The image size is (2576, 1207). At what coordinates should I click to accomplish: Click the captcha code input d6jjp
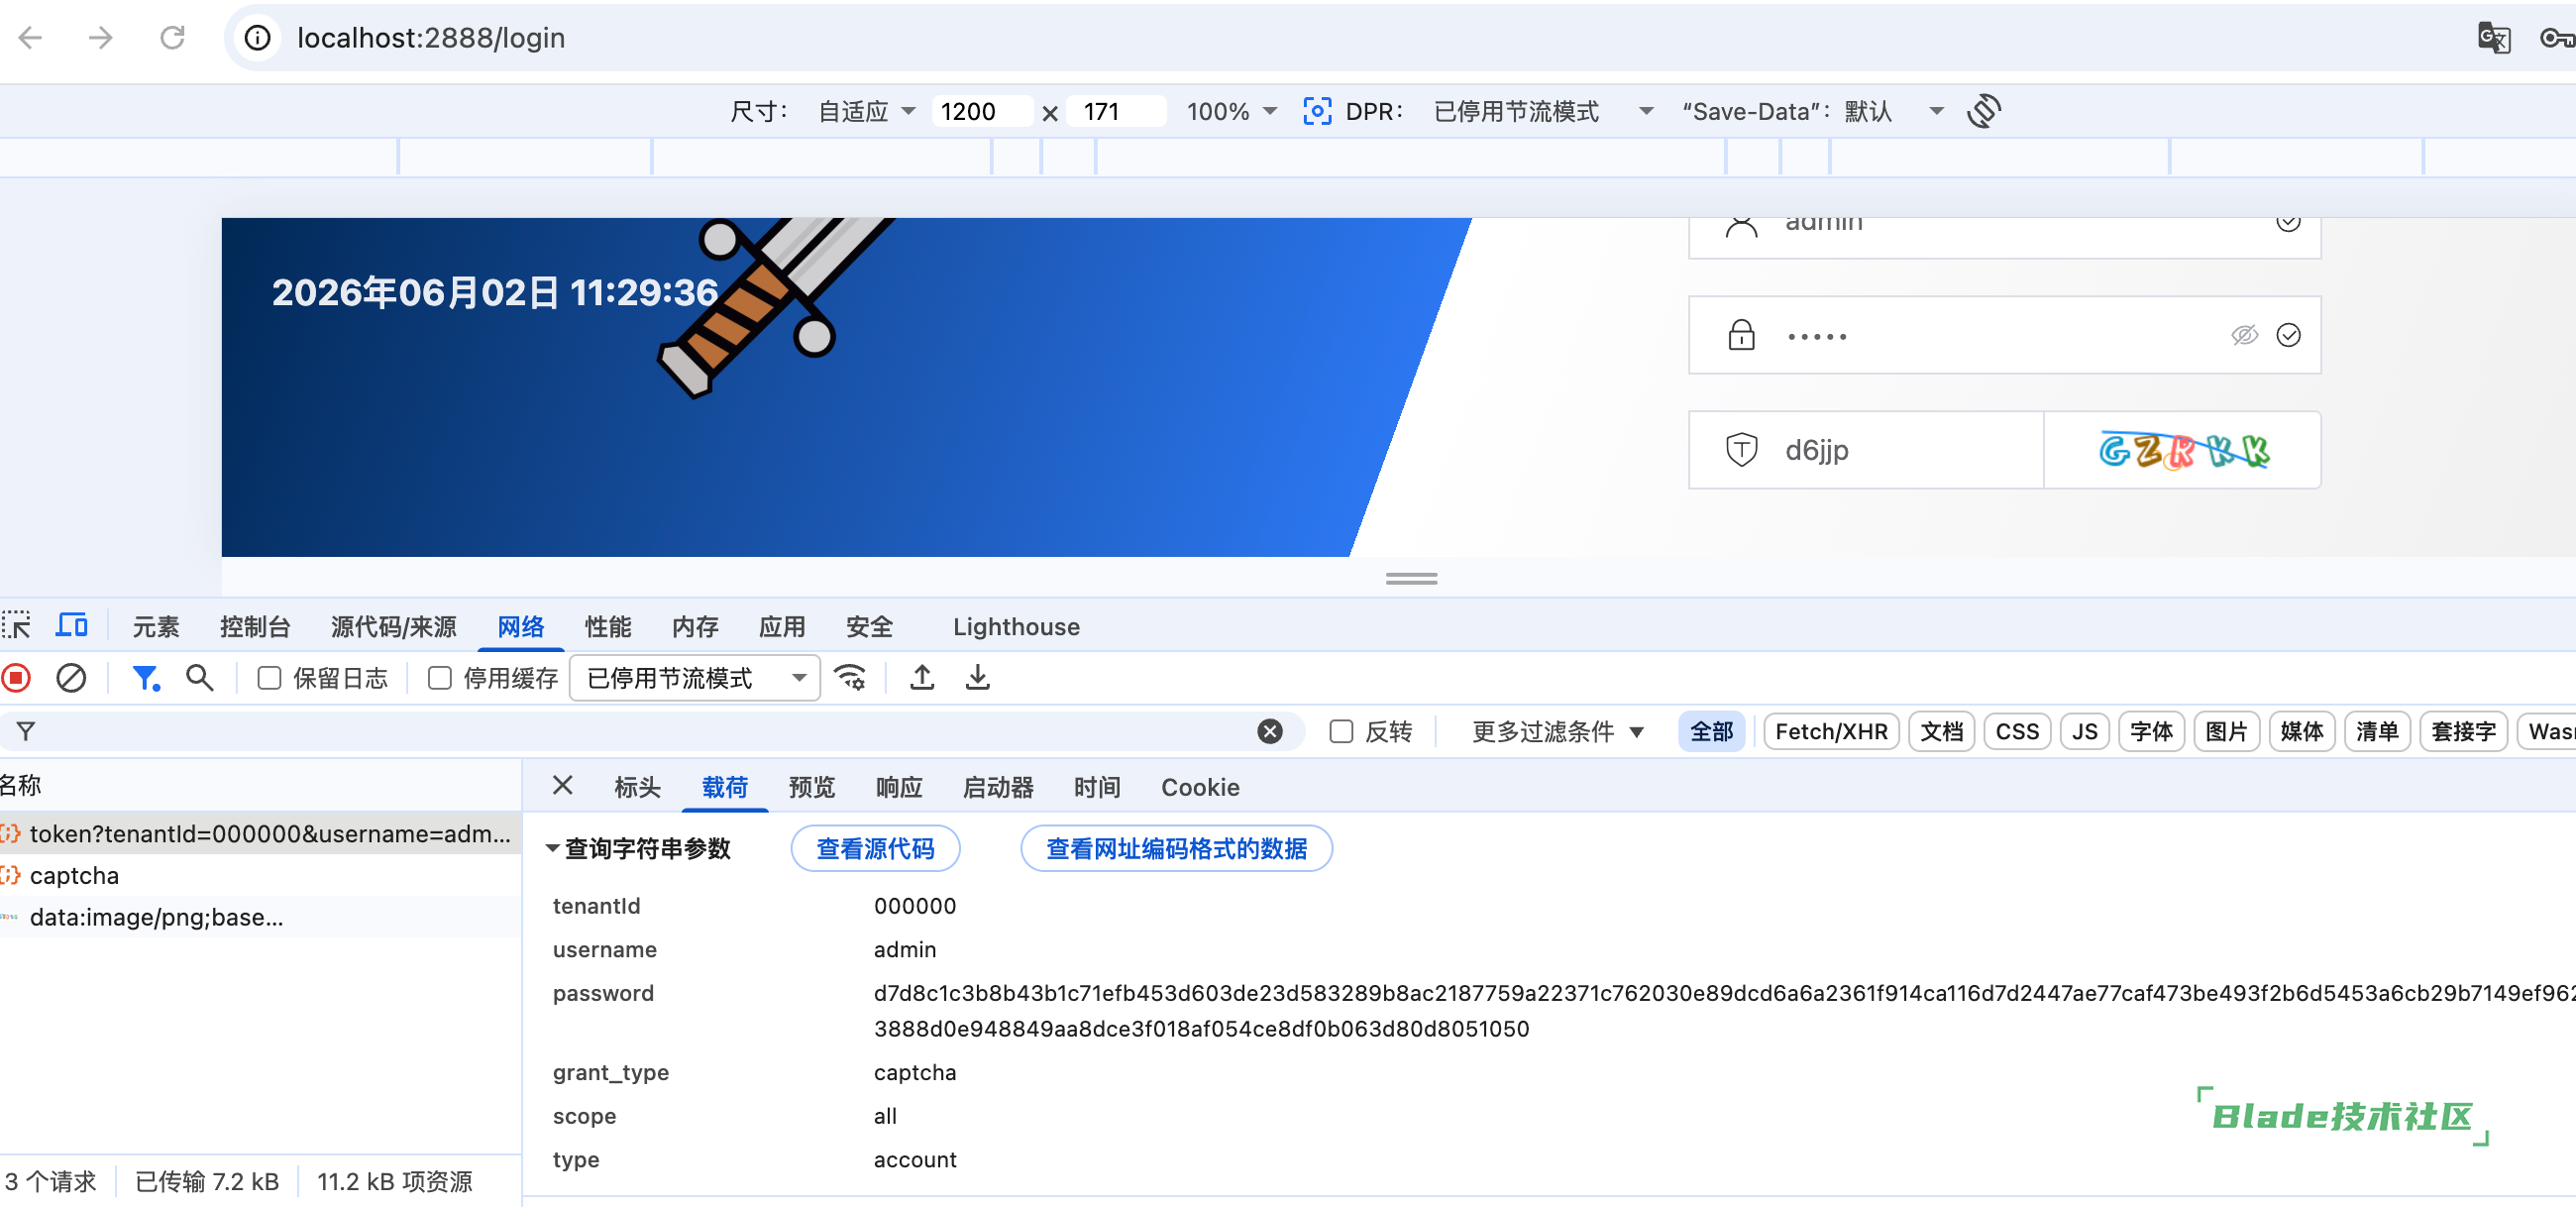pos(1866,450)
